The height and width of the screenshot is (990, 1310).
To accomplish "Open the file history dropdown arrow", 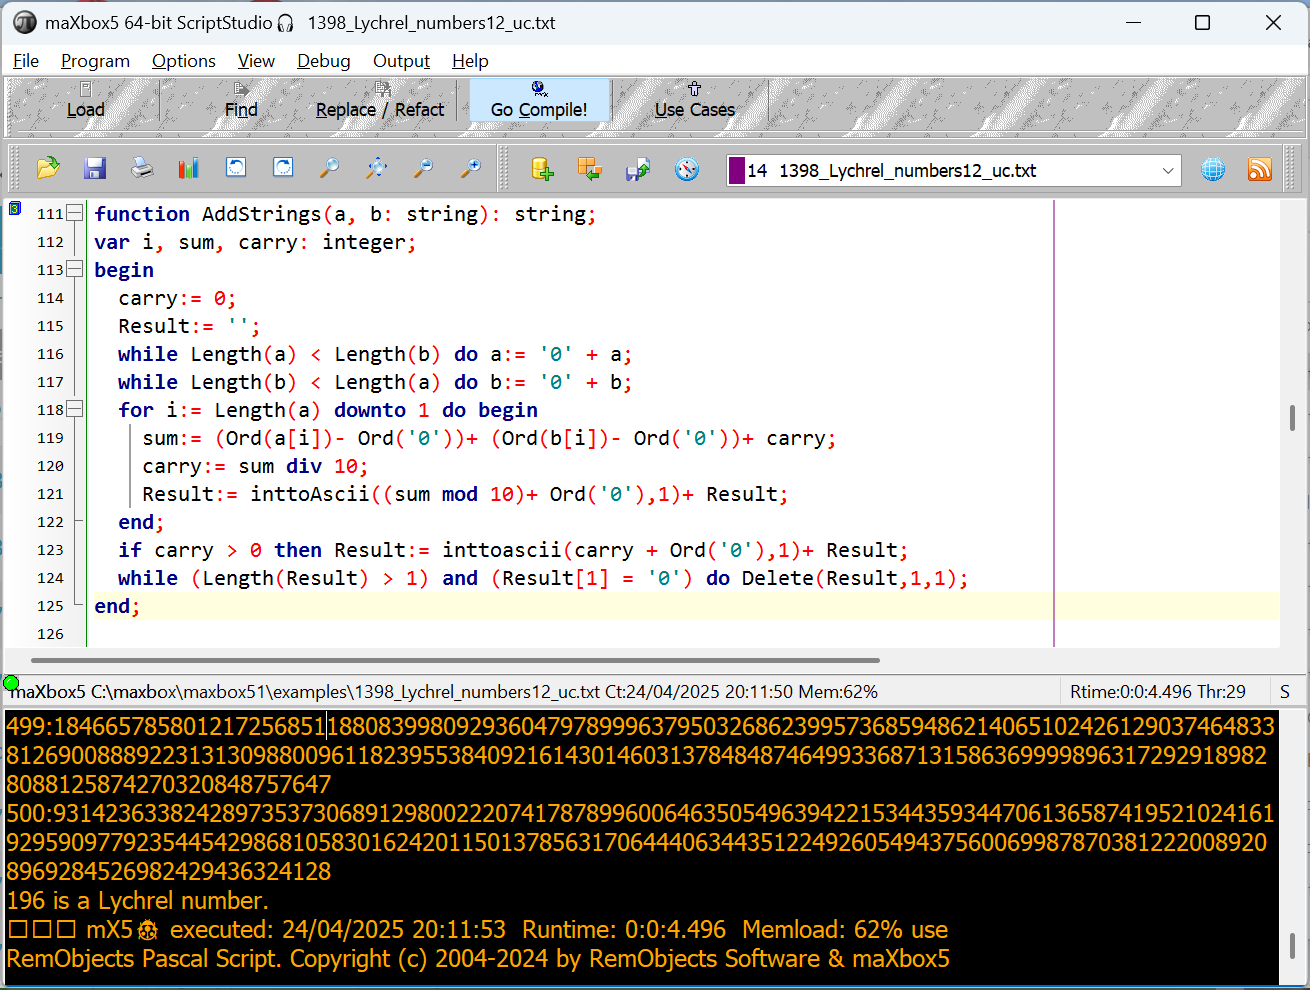I will point(1168,171).
